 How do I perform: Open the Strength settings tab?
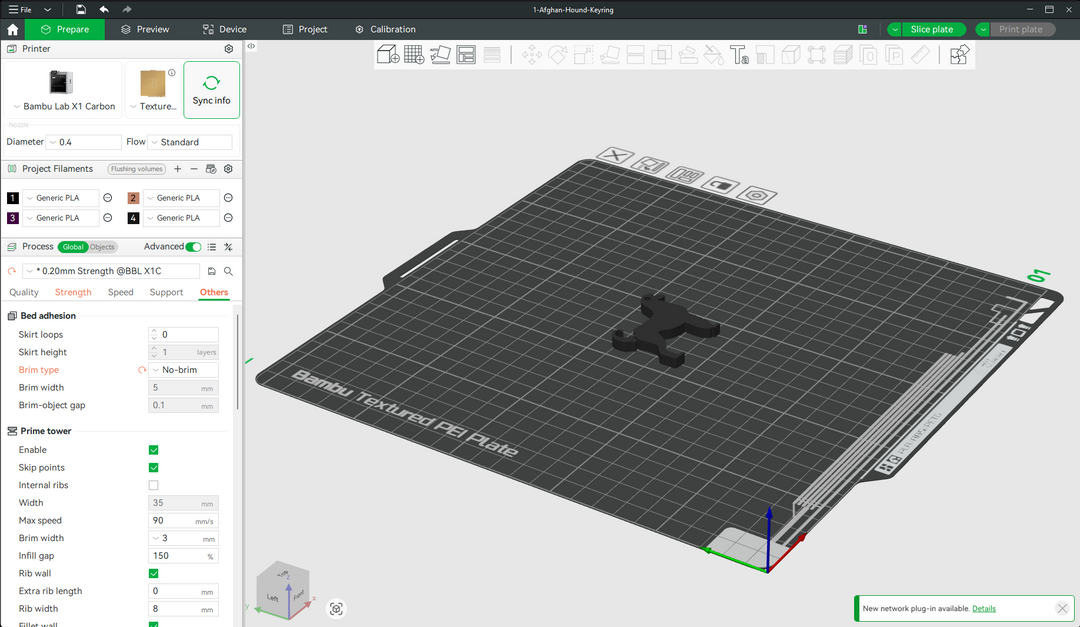point(72,292)
